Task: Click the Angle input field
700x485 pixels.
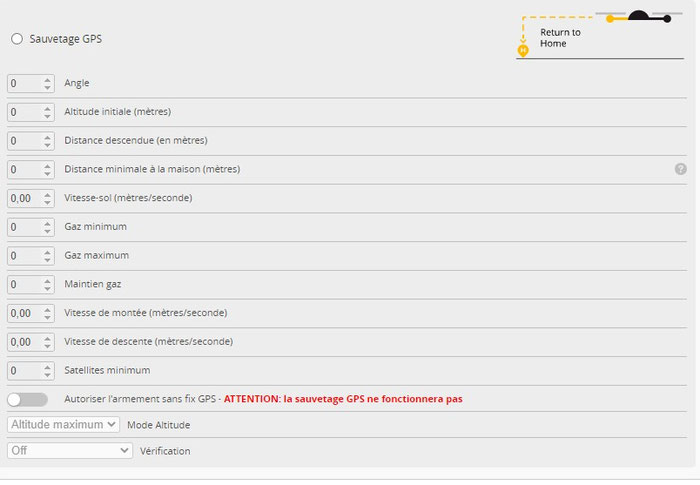Action: point(30,84)
